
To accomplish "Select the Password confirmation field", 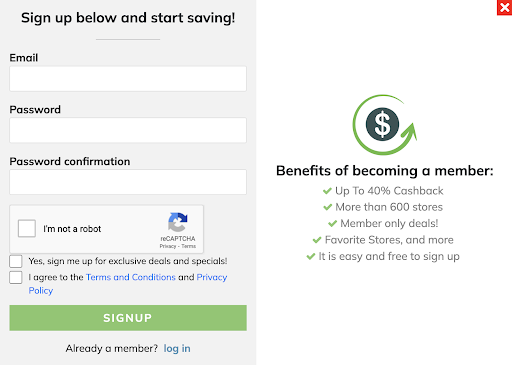I will tap(128, 182).
